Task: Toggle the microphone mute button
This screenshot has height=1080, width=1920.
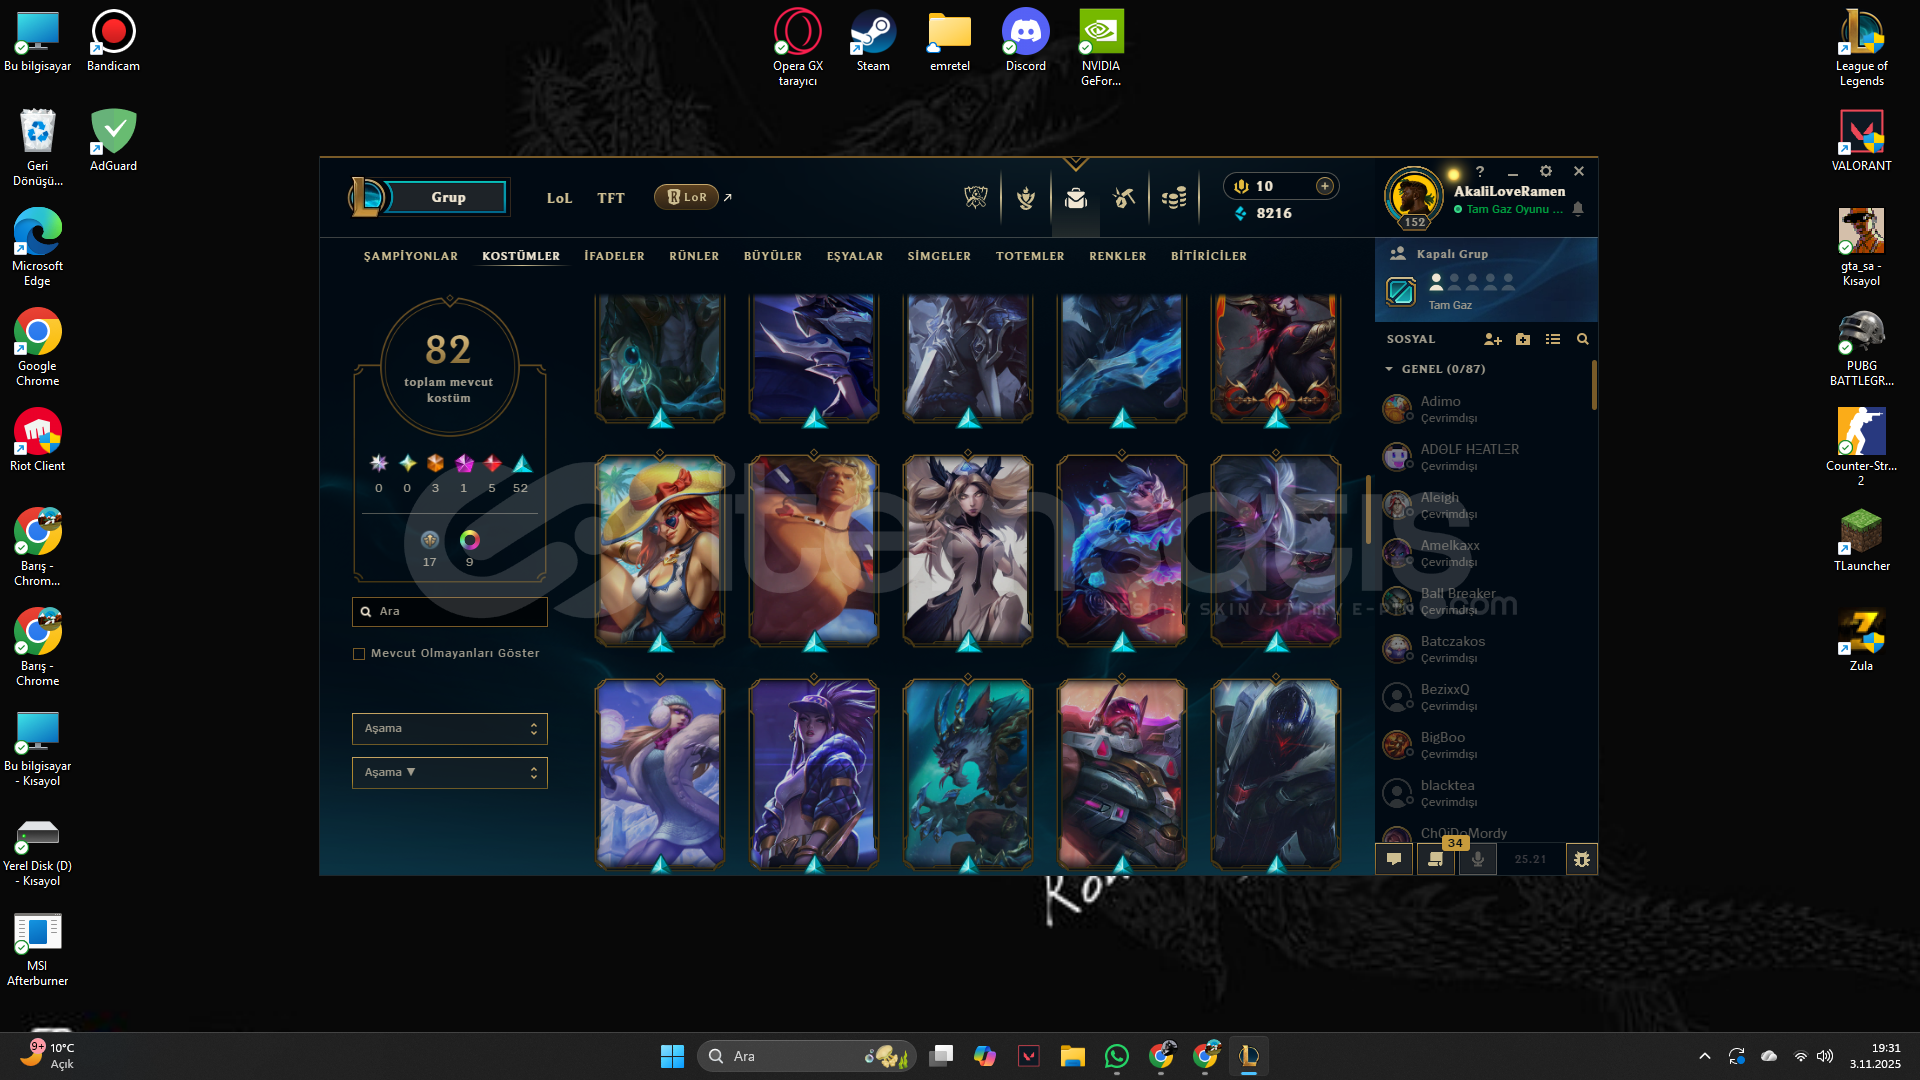Action: click(1477, 859)
